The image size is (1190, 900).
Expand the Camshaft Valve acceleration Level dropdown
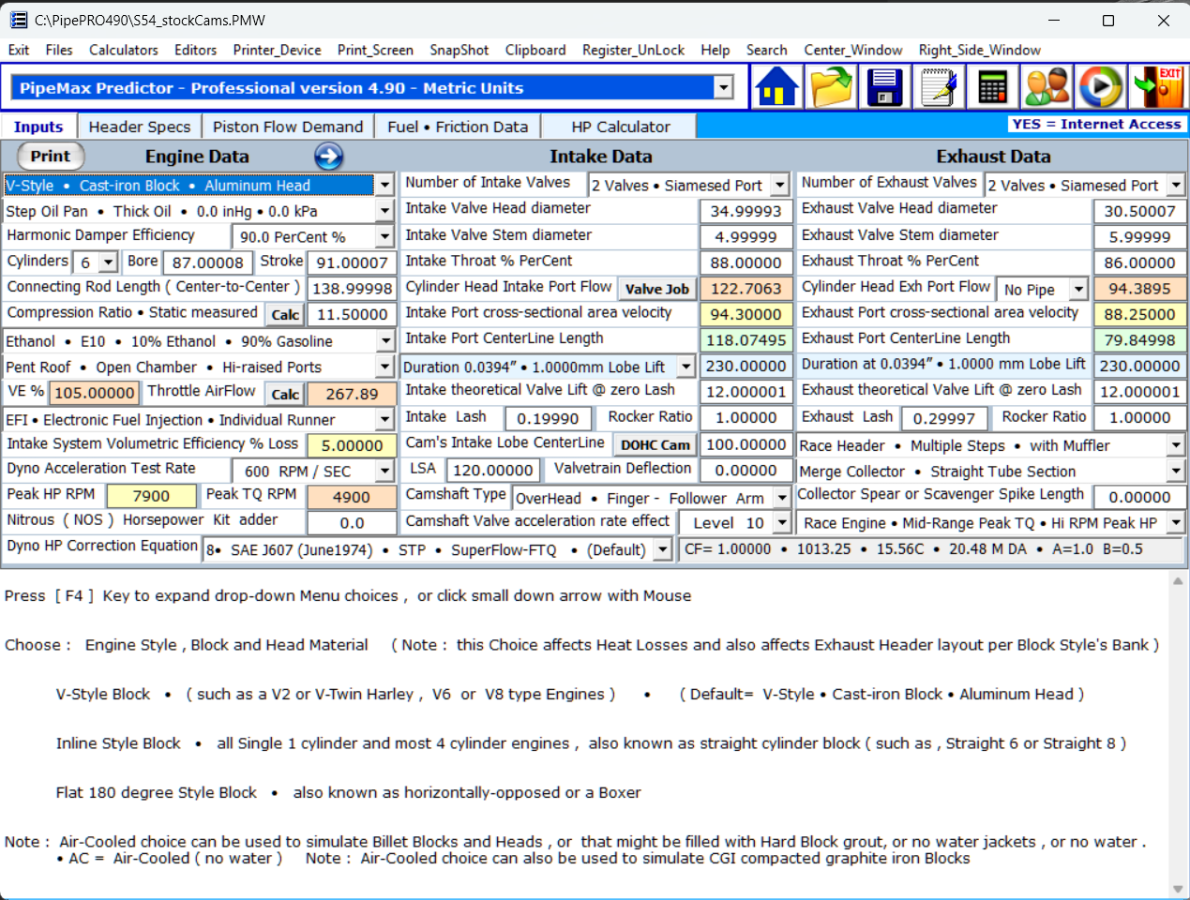coord(780,523)
